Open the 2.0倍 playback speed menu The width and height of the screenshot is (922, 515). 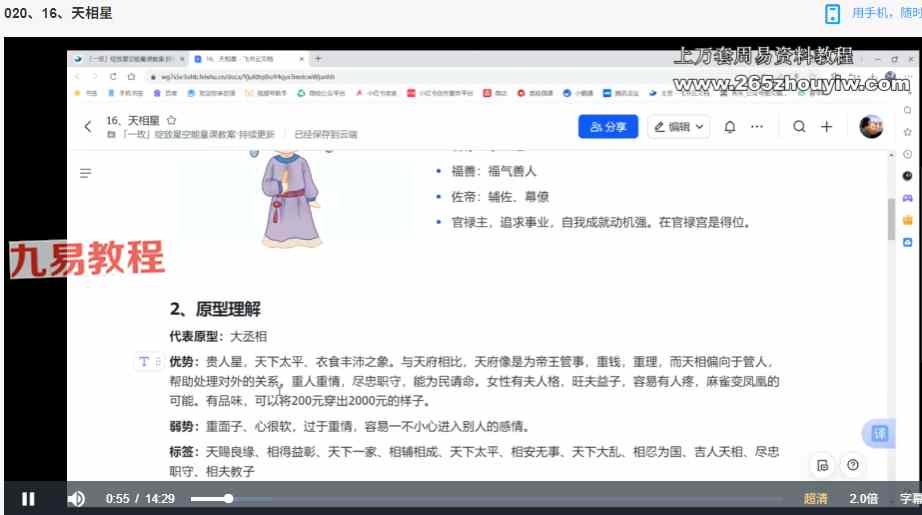(x=862, y=499)
